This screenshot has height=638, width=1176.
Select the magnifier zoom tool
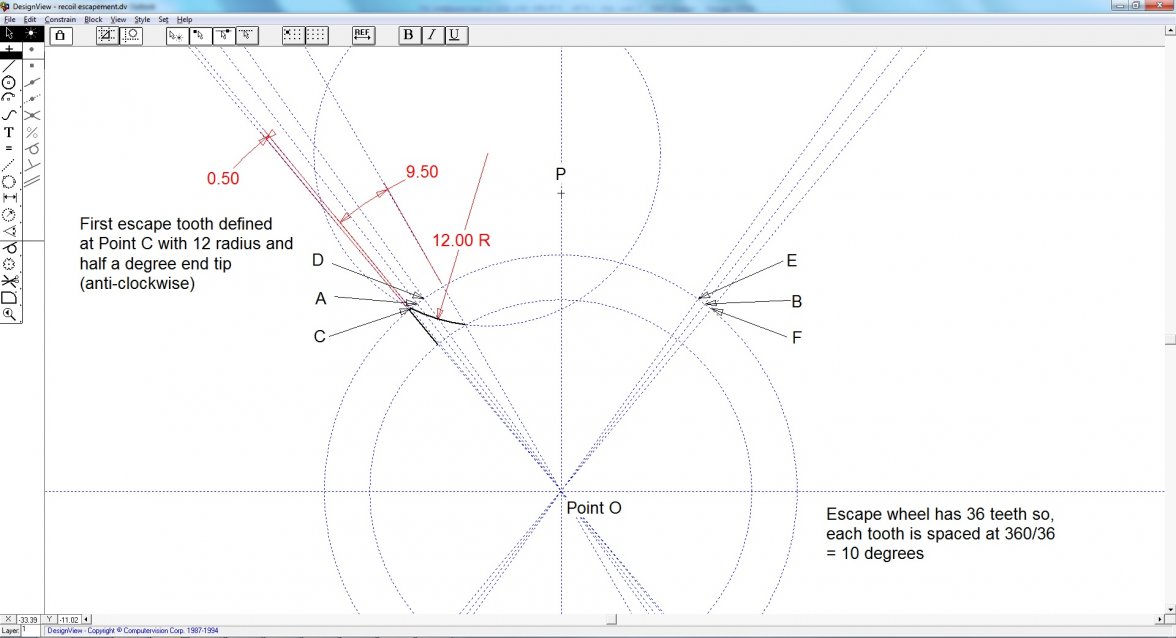9,314
